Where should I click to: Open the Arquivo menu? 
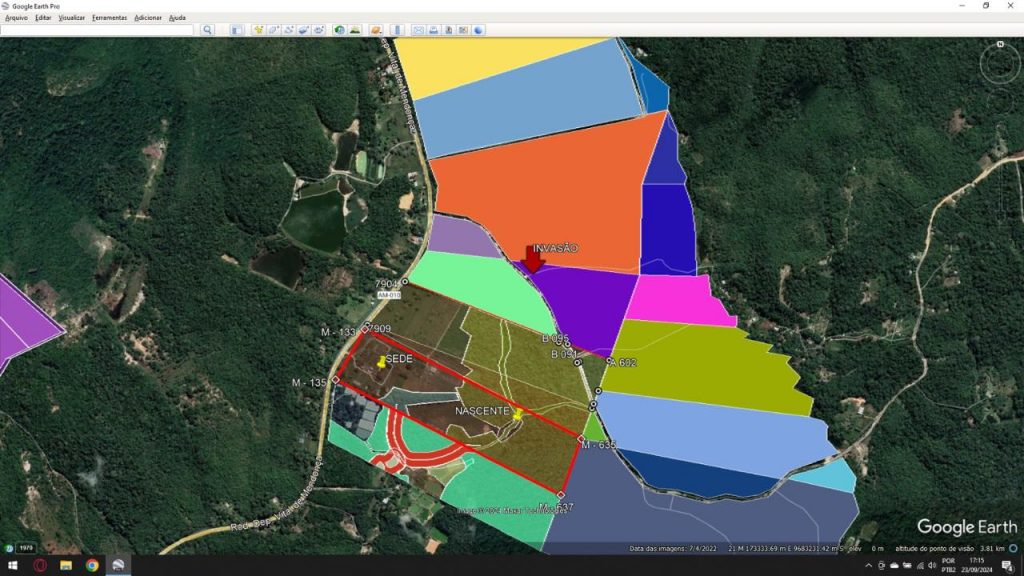[x=16, y=18]
